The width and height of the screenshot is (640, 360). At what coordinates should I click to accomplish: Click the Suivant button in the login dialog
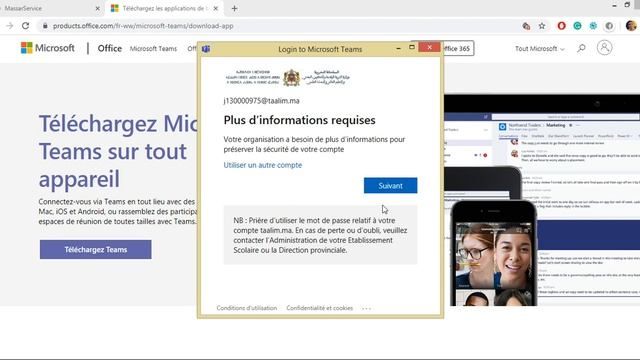pos(390,185)
